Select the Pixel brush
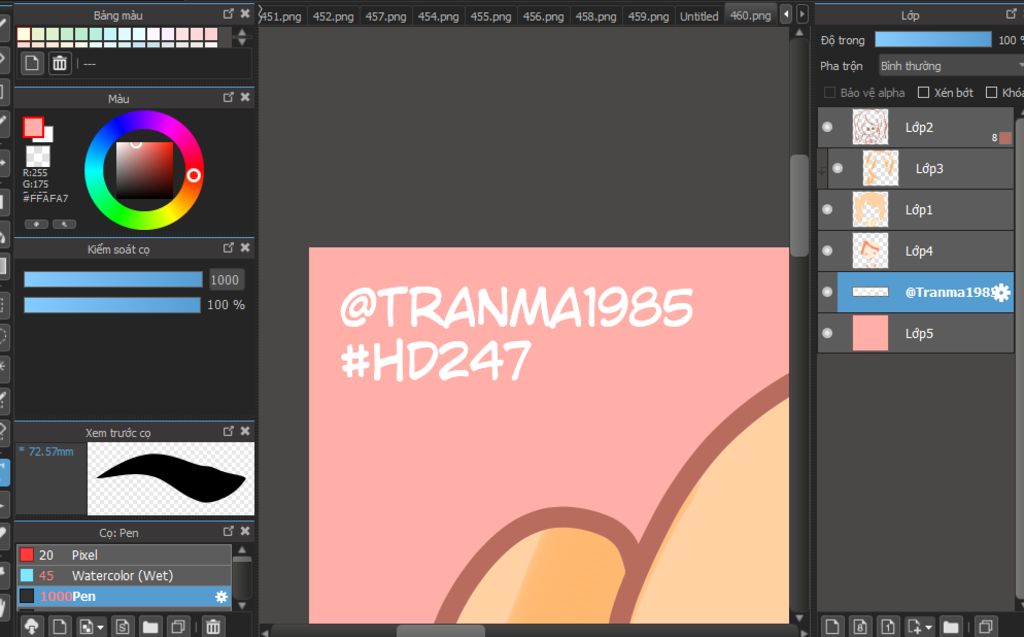 (x=124, y=555)
